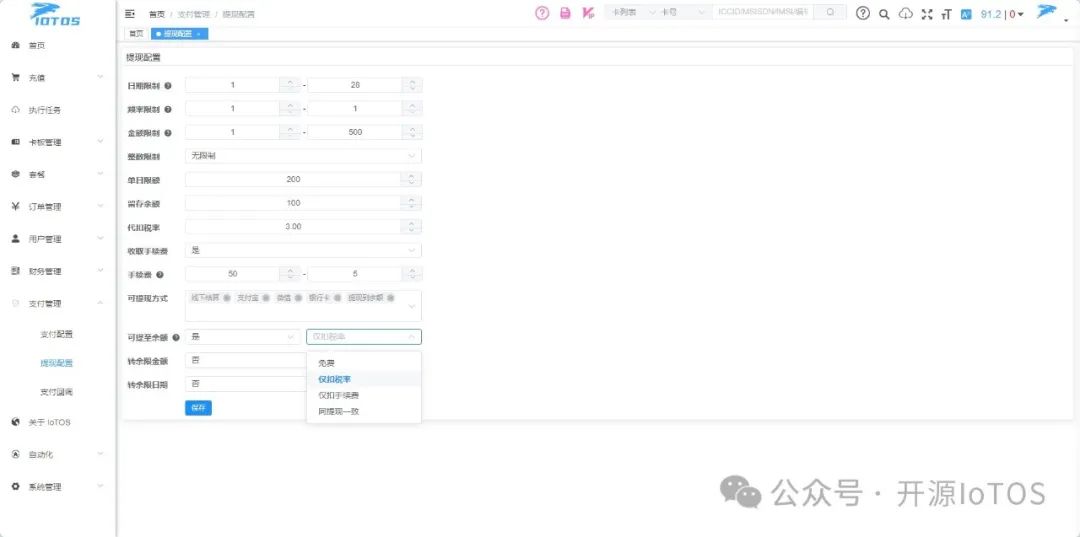Click the pink document icon in the header
The image size is (1080, 537).
coord(565,13)
